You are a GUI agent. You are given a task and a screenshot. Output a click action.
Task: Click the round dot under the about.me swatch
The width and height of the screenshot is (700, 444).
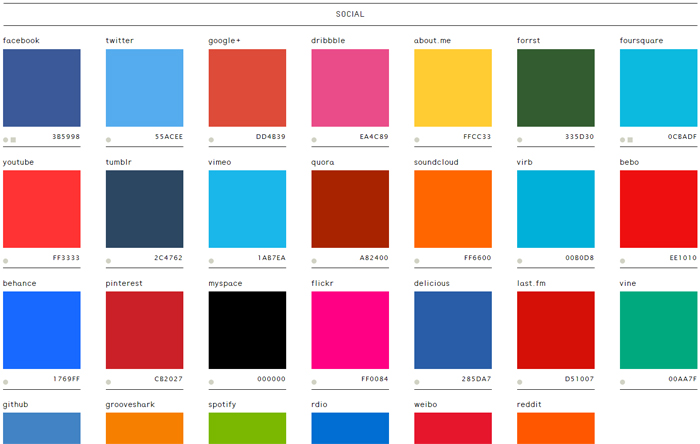coord(417,140)
